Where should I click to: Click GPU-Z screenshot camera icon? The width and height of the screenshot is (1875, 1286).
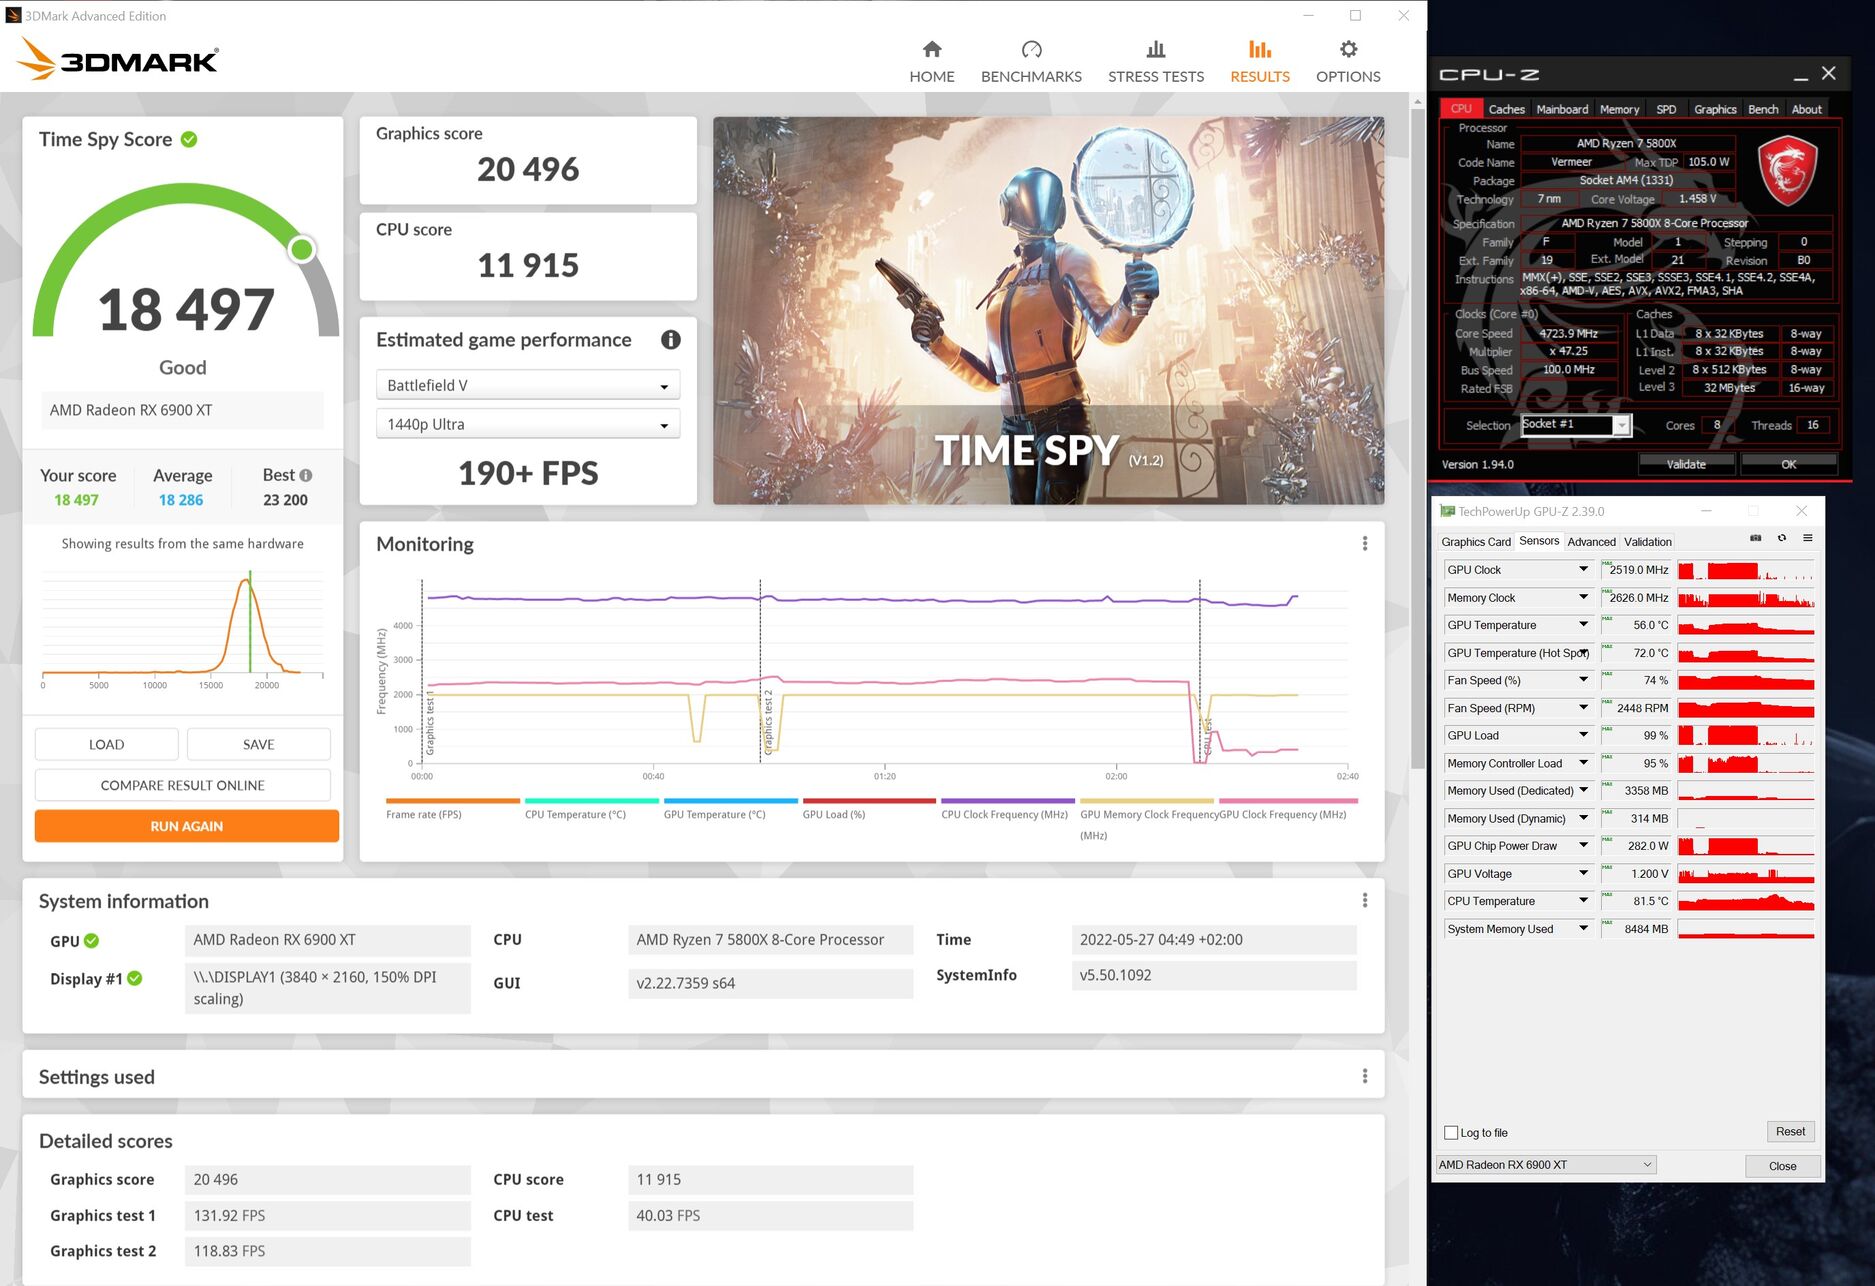[x=1755, y=538]
